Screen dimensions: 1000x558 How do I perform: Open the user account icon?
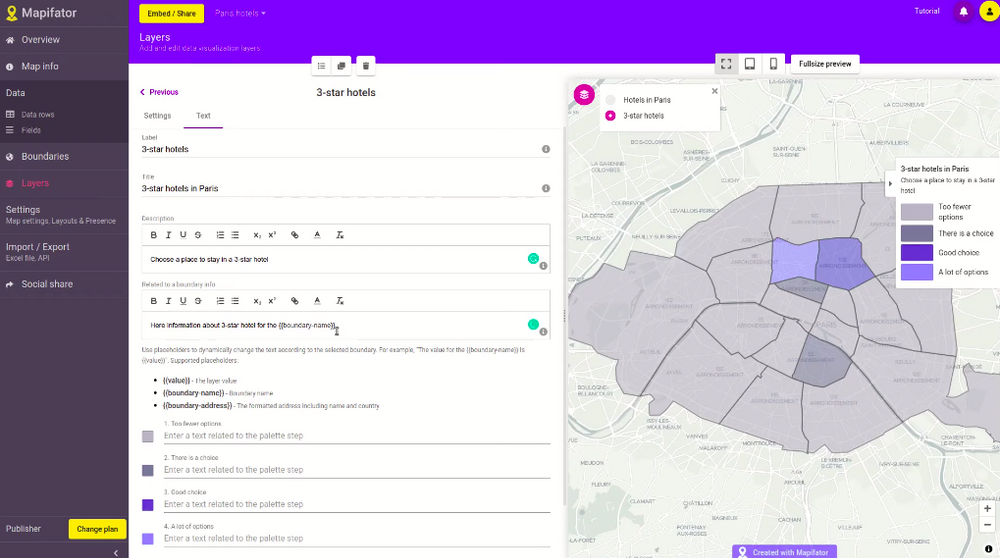(x=989, y=11)
